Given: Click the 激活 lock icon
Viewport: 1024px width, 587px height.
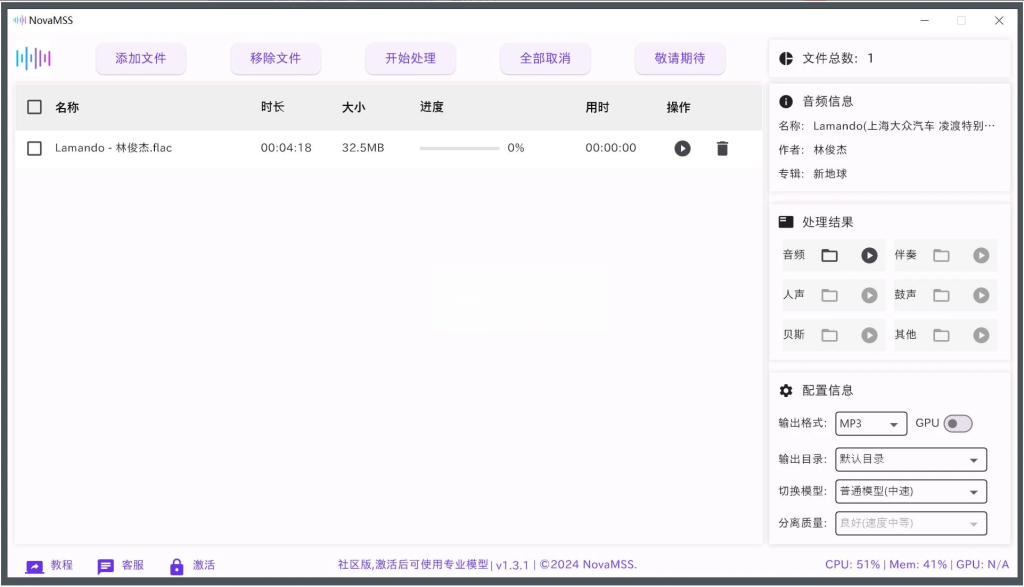Looking at the screenshot, I should tap(176, 566).
